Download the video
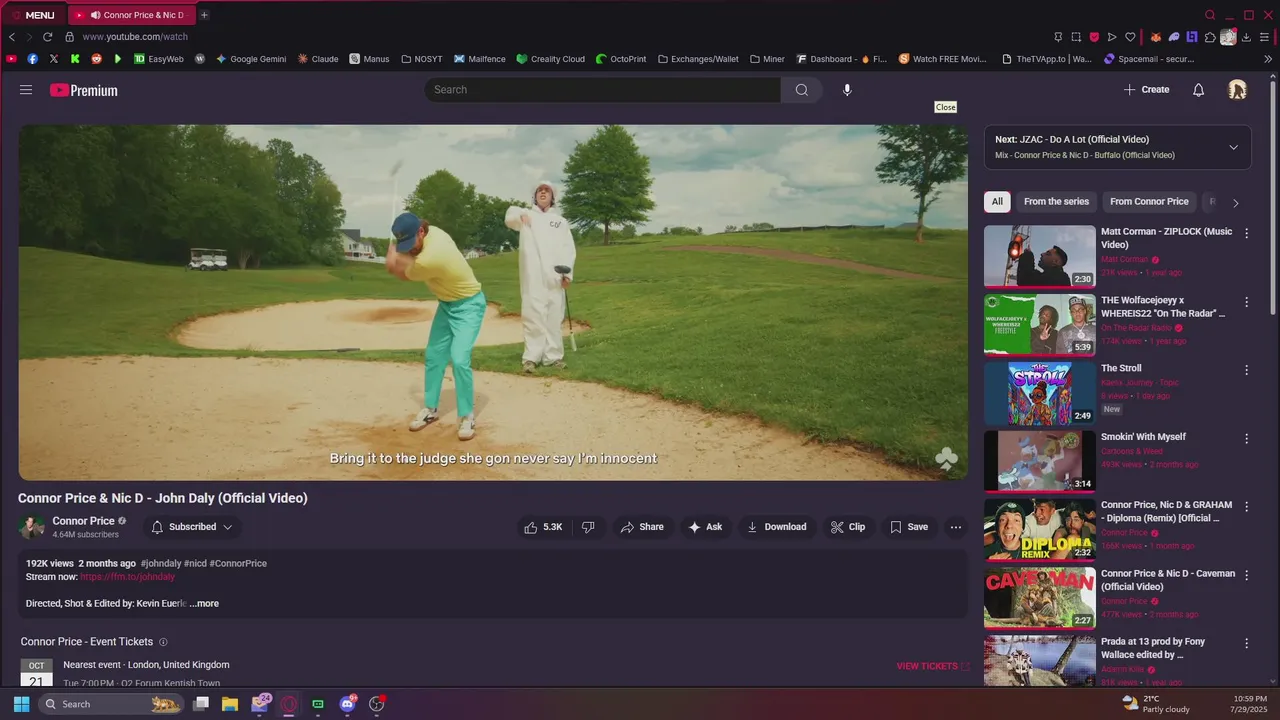This screenshot has width=1280, height=720. point(777,527)
